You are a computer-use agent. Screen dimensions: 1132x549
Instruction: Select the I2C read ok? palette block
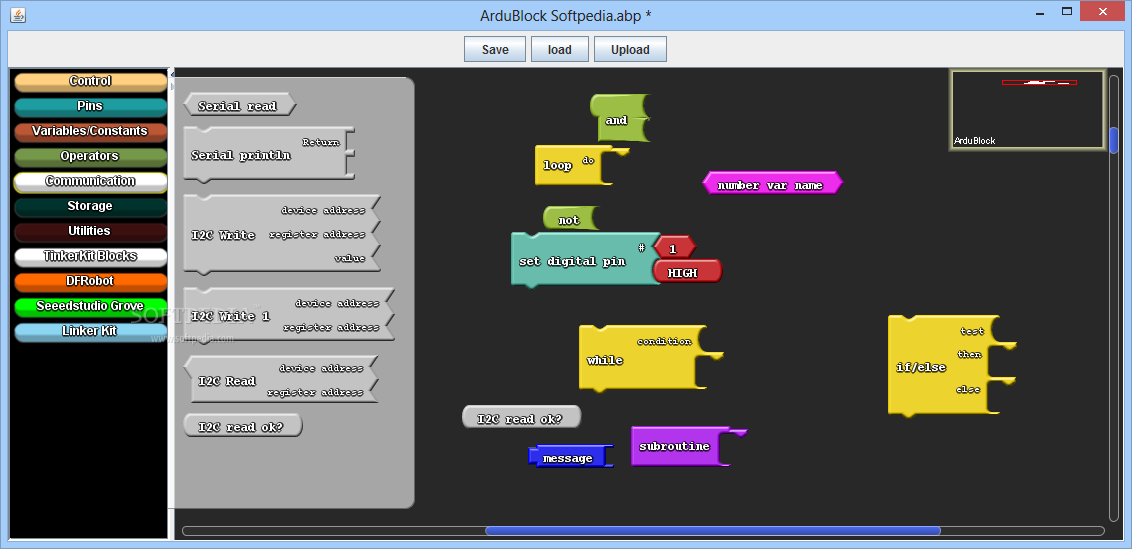pyautogui.click(x=243, y=426)
